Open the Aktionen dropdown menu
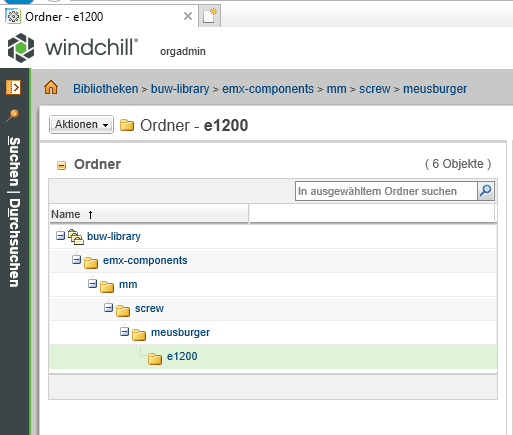This screenshot has width=513, height=435. point(81,125)
